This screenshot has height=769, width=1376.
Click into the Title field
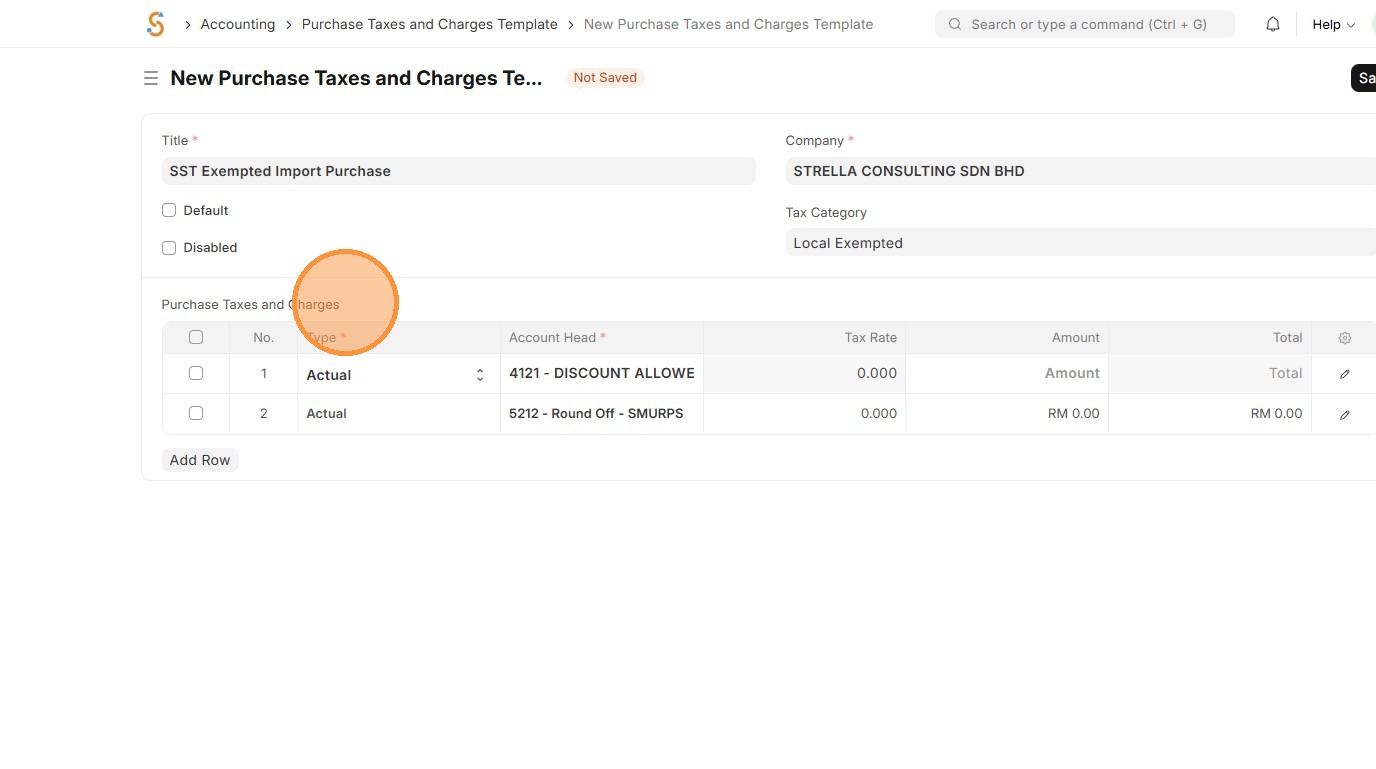click(x=458, y=171)
